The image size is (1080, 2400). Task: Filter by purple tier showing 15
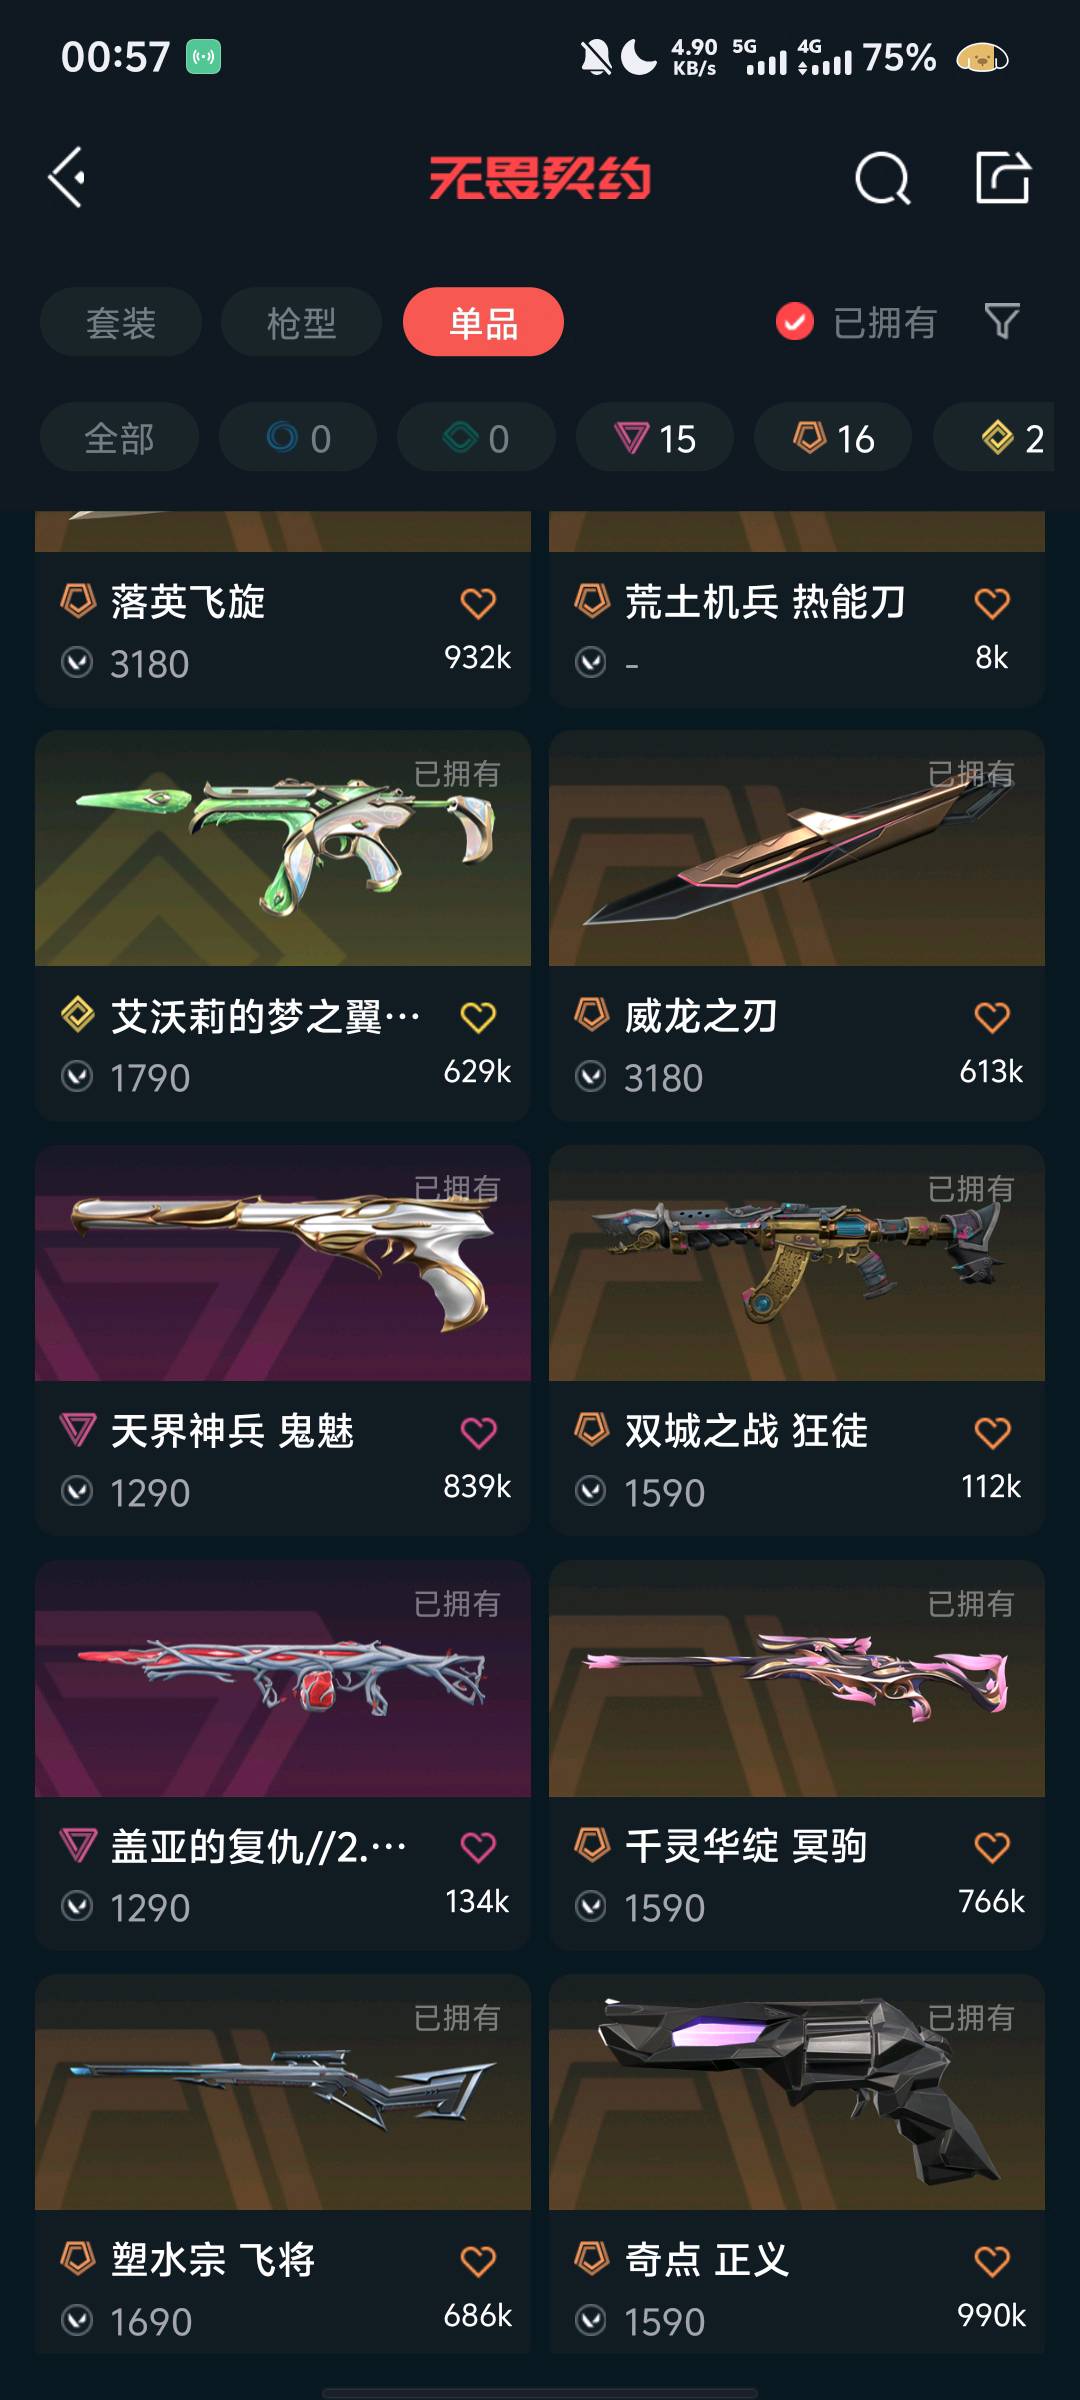point(655,438)
